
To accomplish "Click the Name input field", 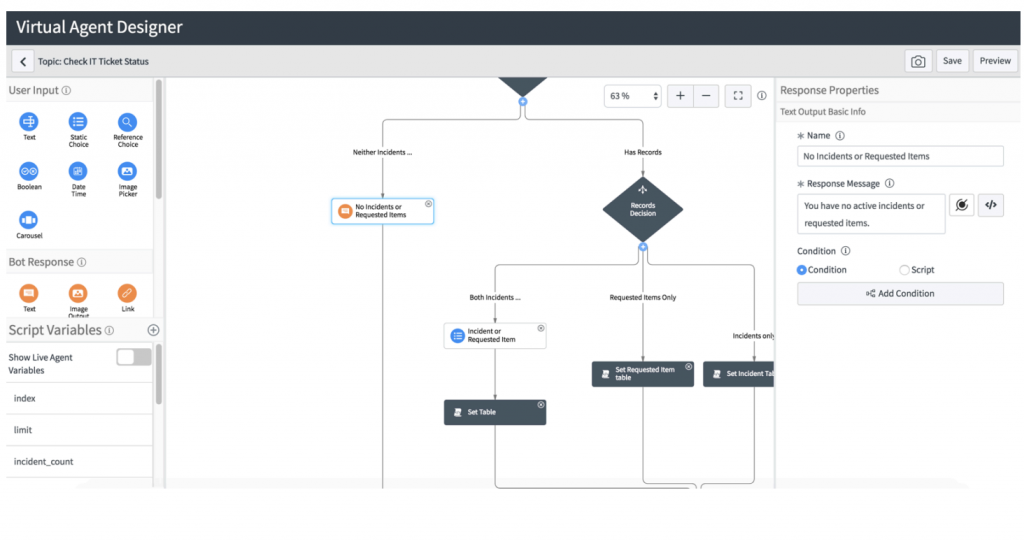I will click(900, 156).
